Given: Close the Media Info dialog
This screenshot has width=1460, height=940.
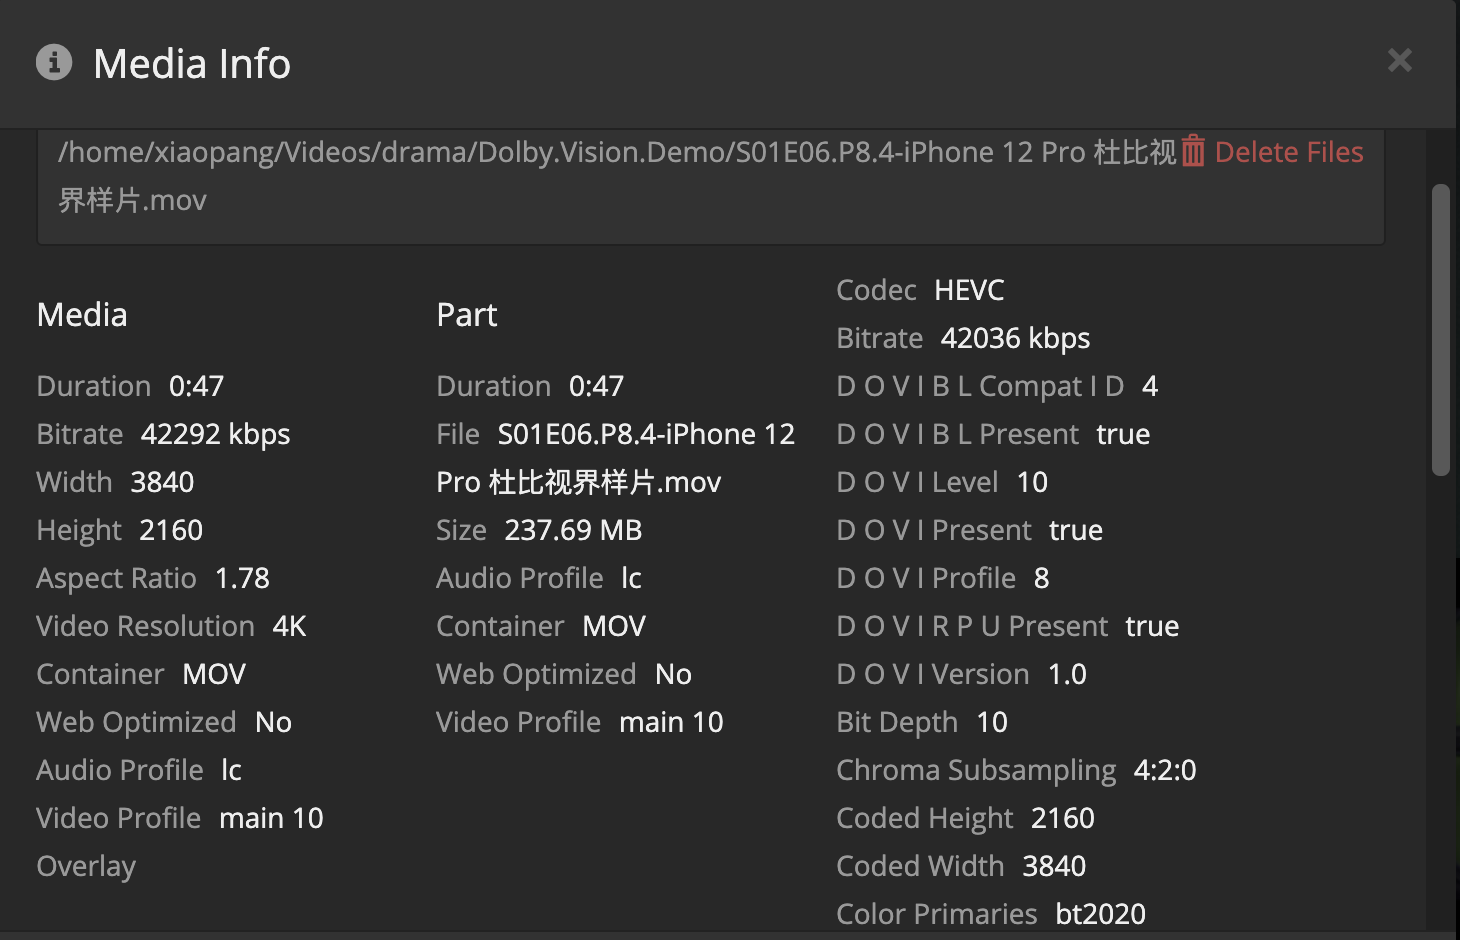Looking at the screenshot, I should click(1399, 61).
